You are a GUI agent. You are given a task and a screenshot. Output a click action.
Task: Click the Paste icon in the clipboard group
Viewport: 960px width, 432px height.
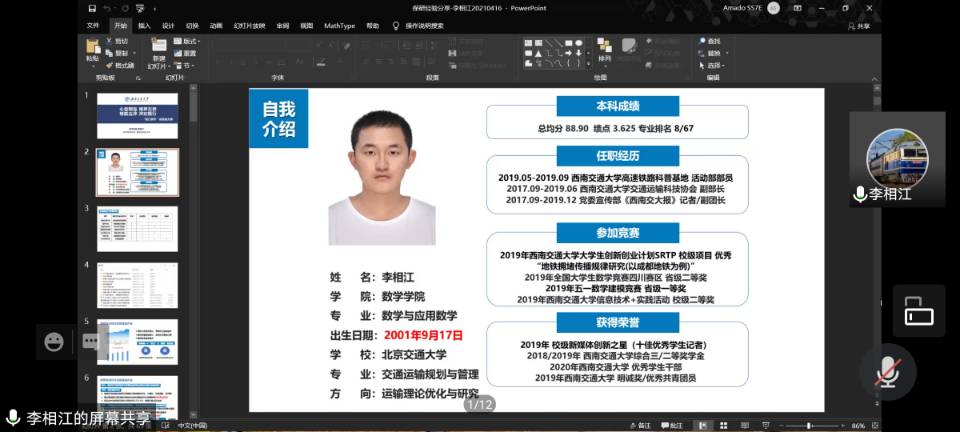(x=93, y=50)
